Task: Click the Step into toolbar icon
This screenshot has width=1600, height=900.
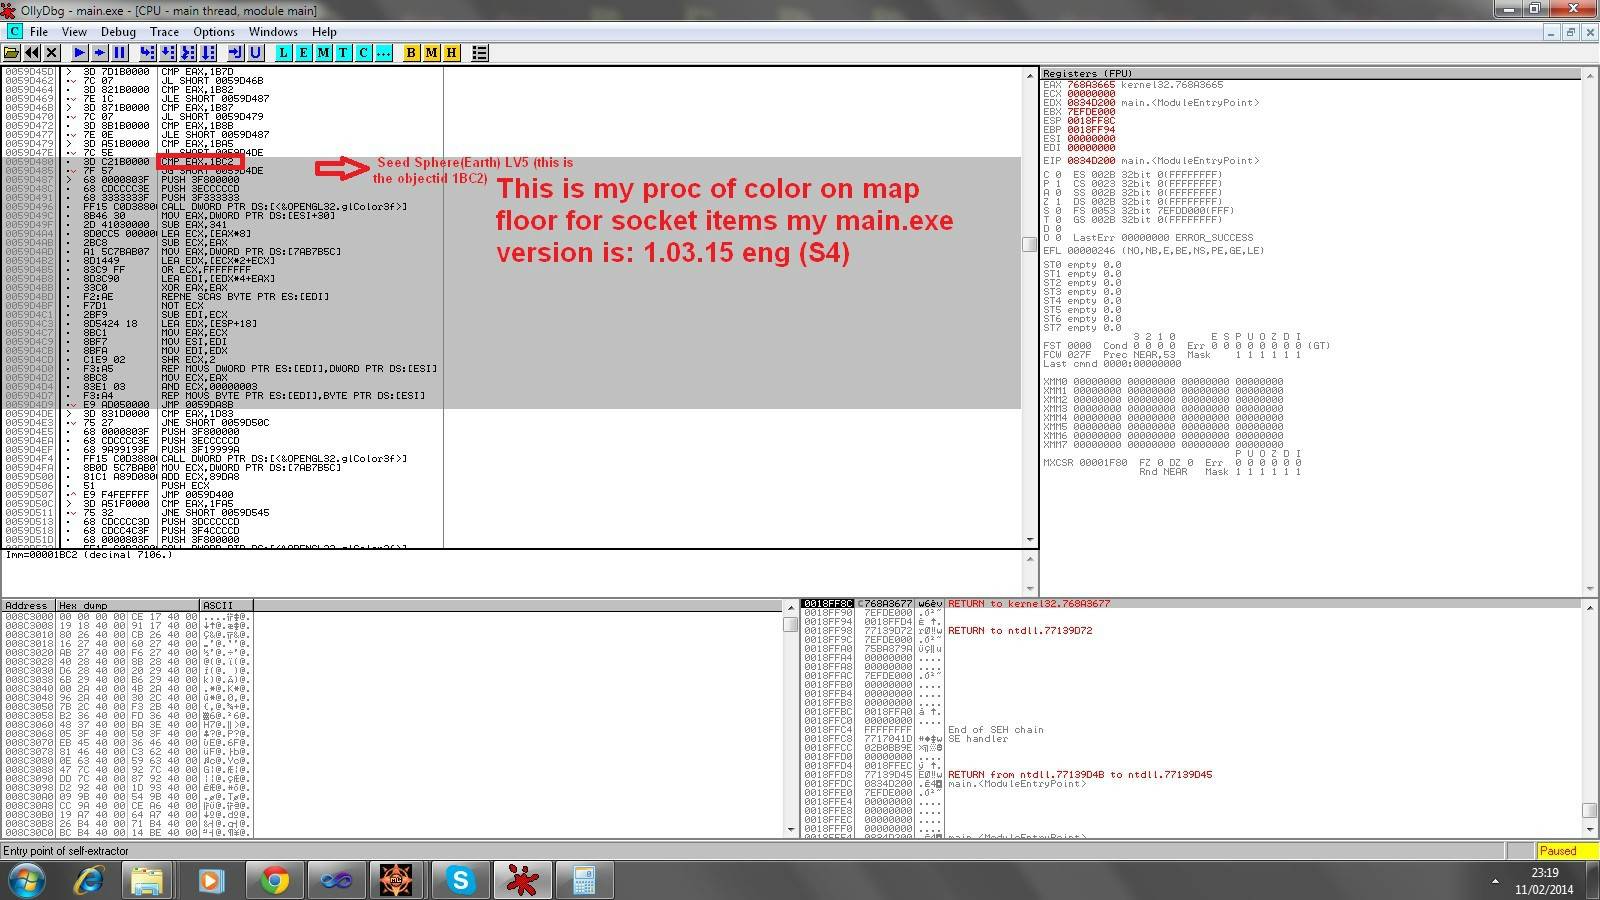Action: (x=148, y=52)
